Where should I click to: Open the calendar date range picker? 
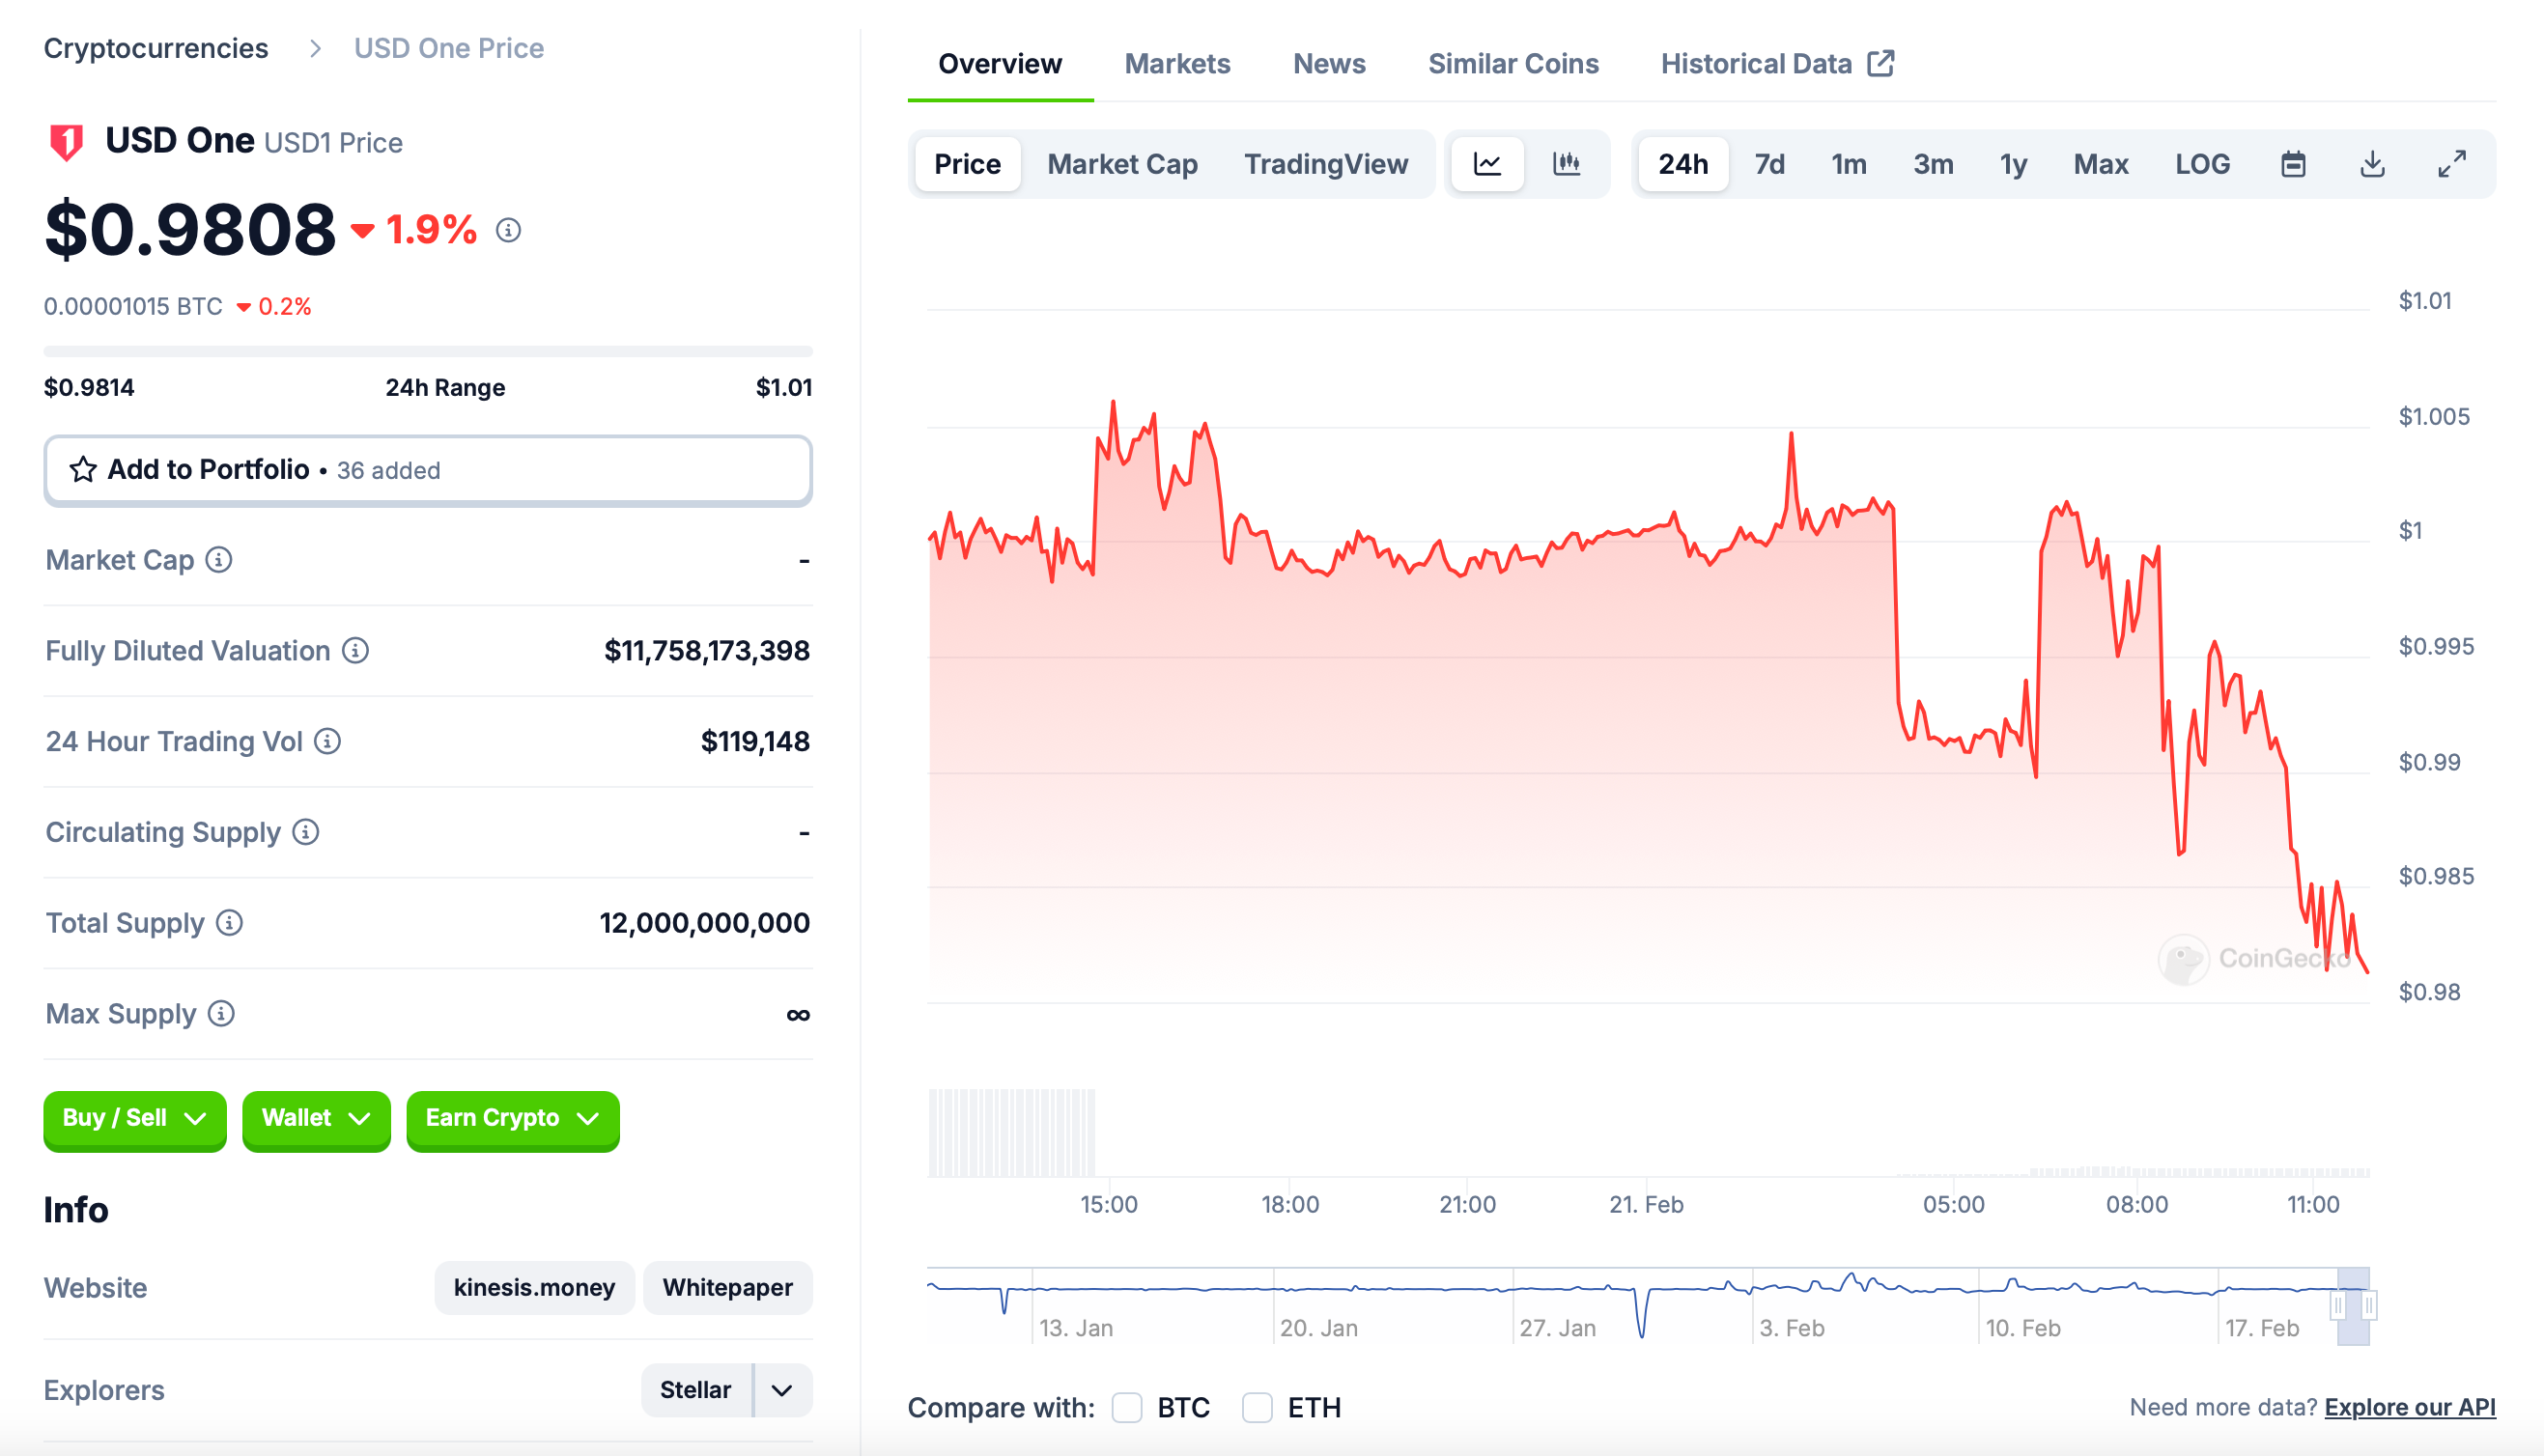[2293, 164]
